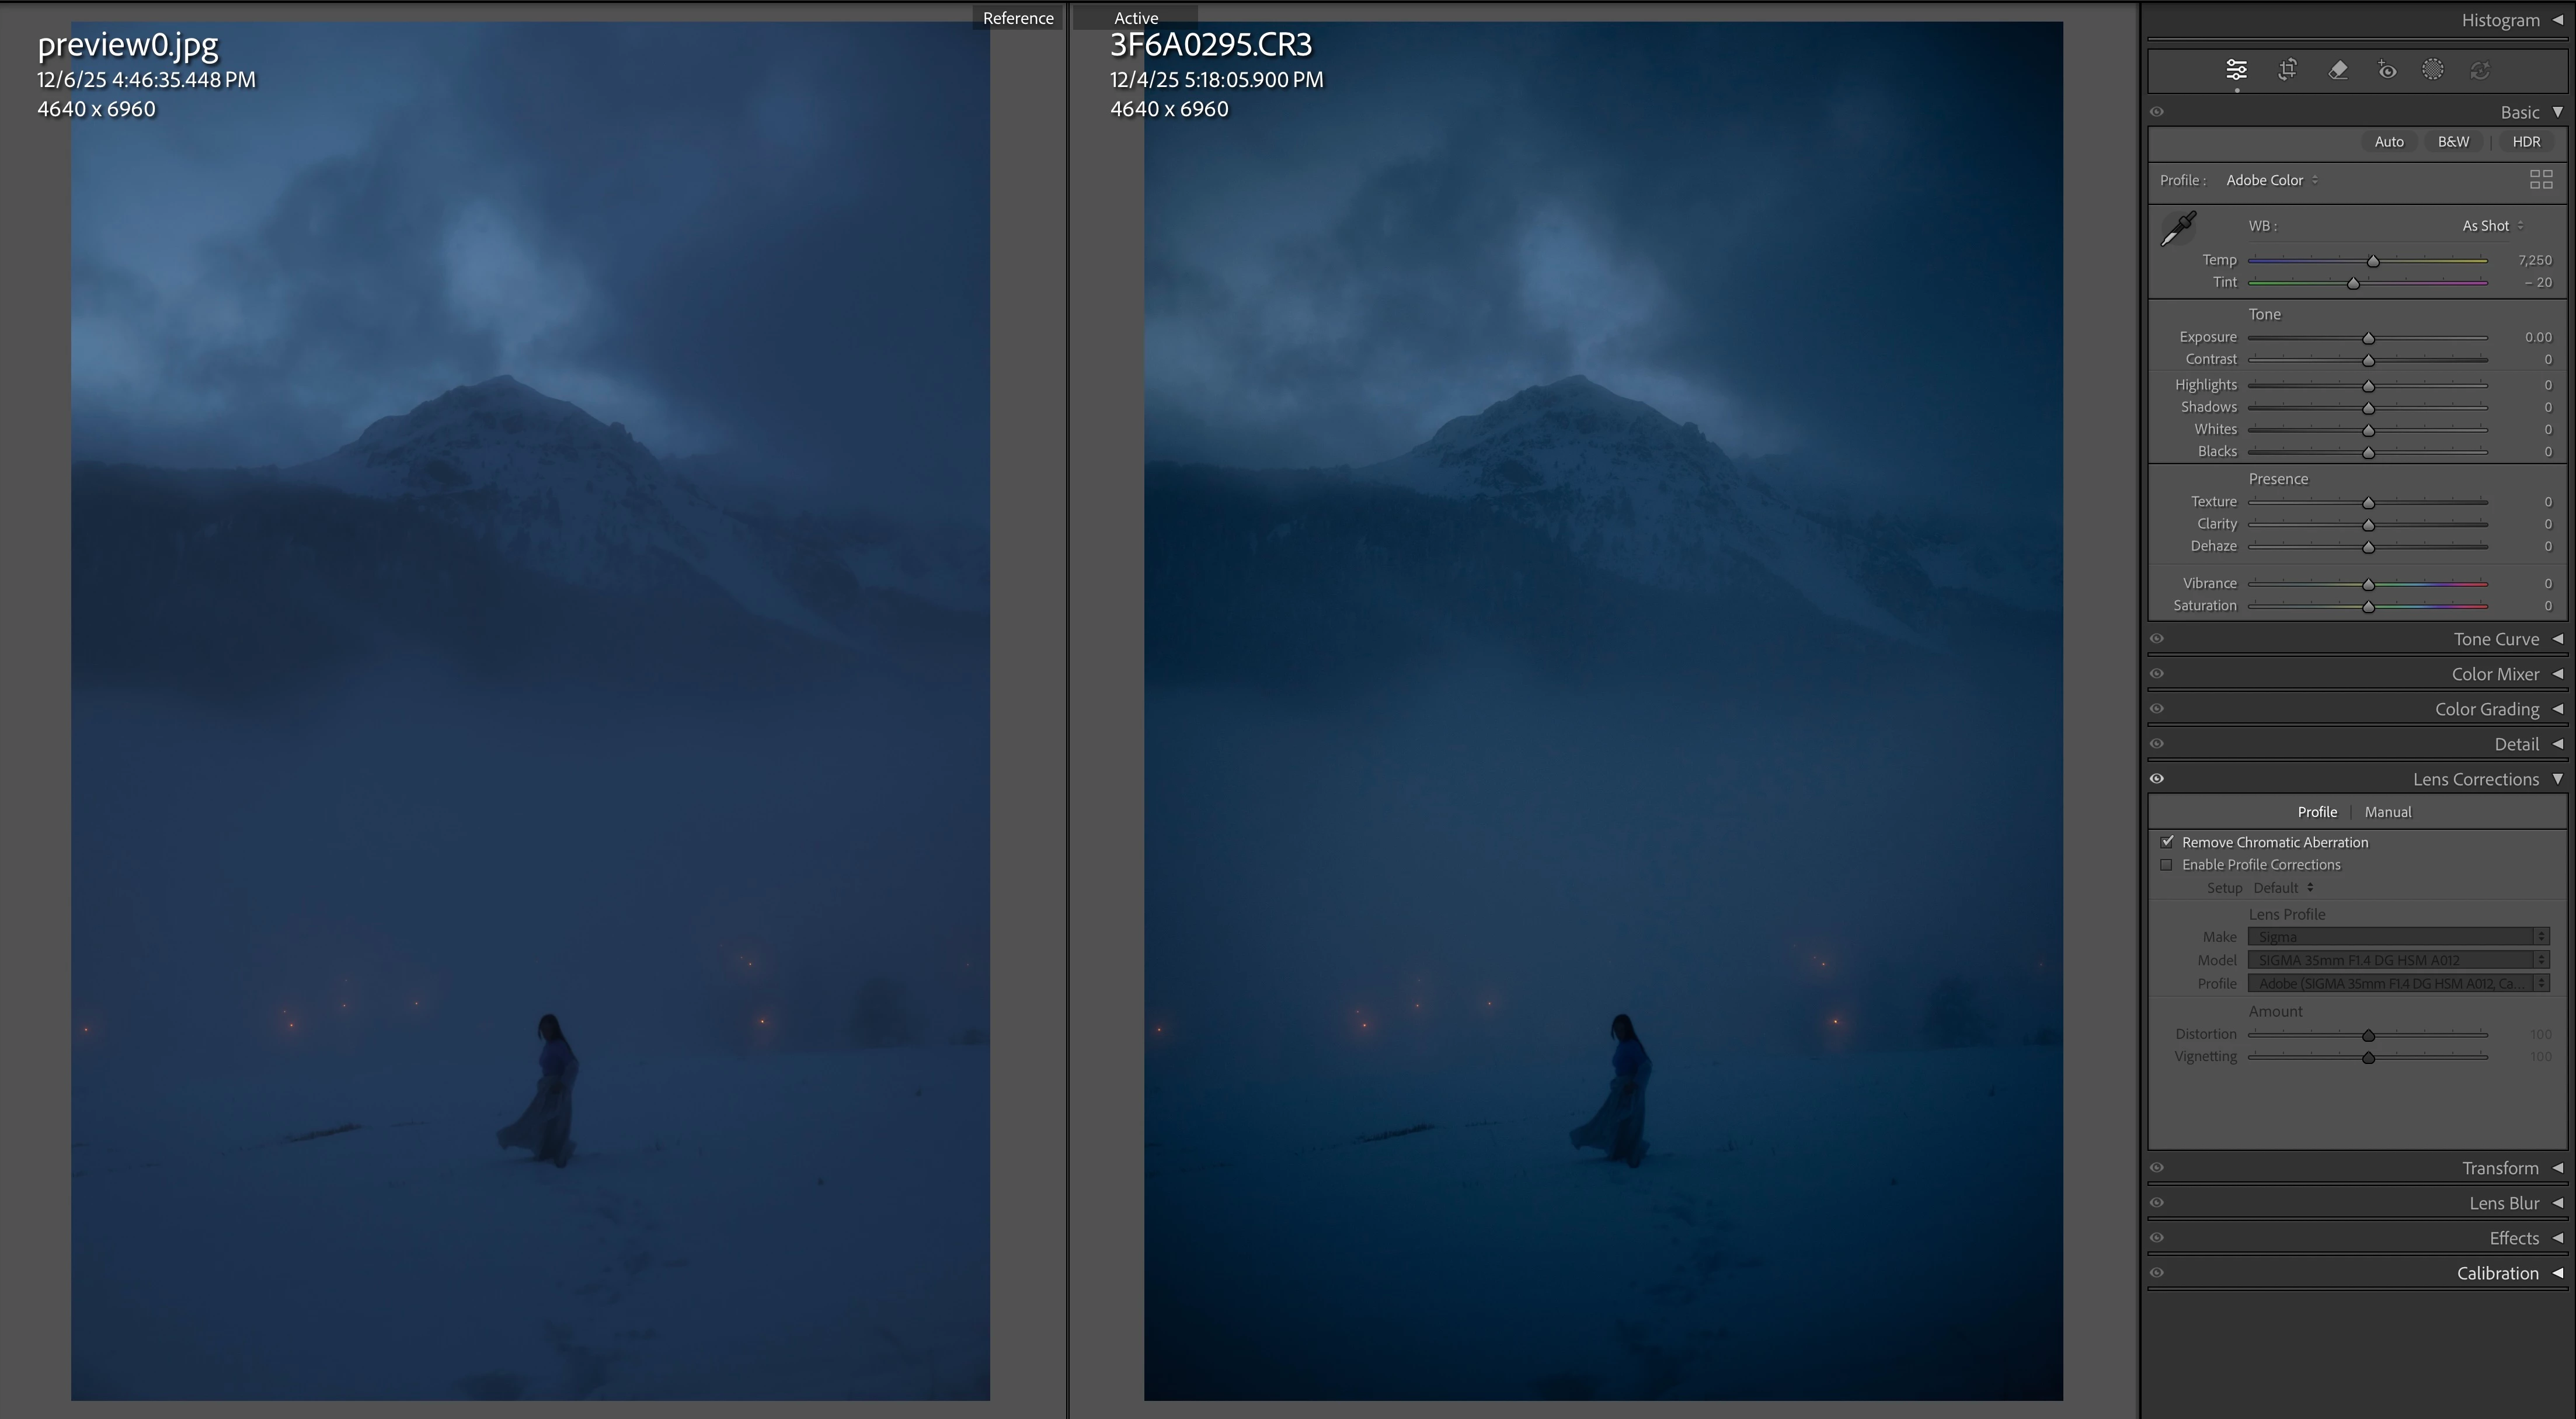Screen dimensions: 2576x1419
Task: Select the Crop overlay tool
Action: pos(2287,70)
